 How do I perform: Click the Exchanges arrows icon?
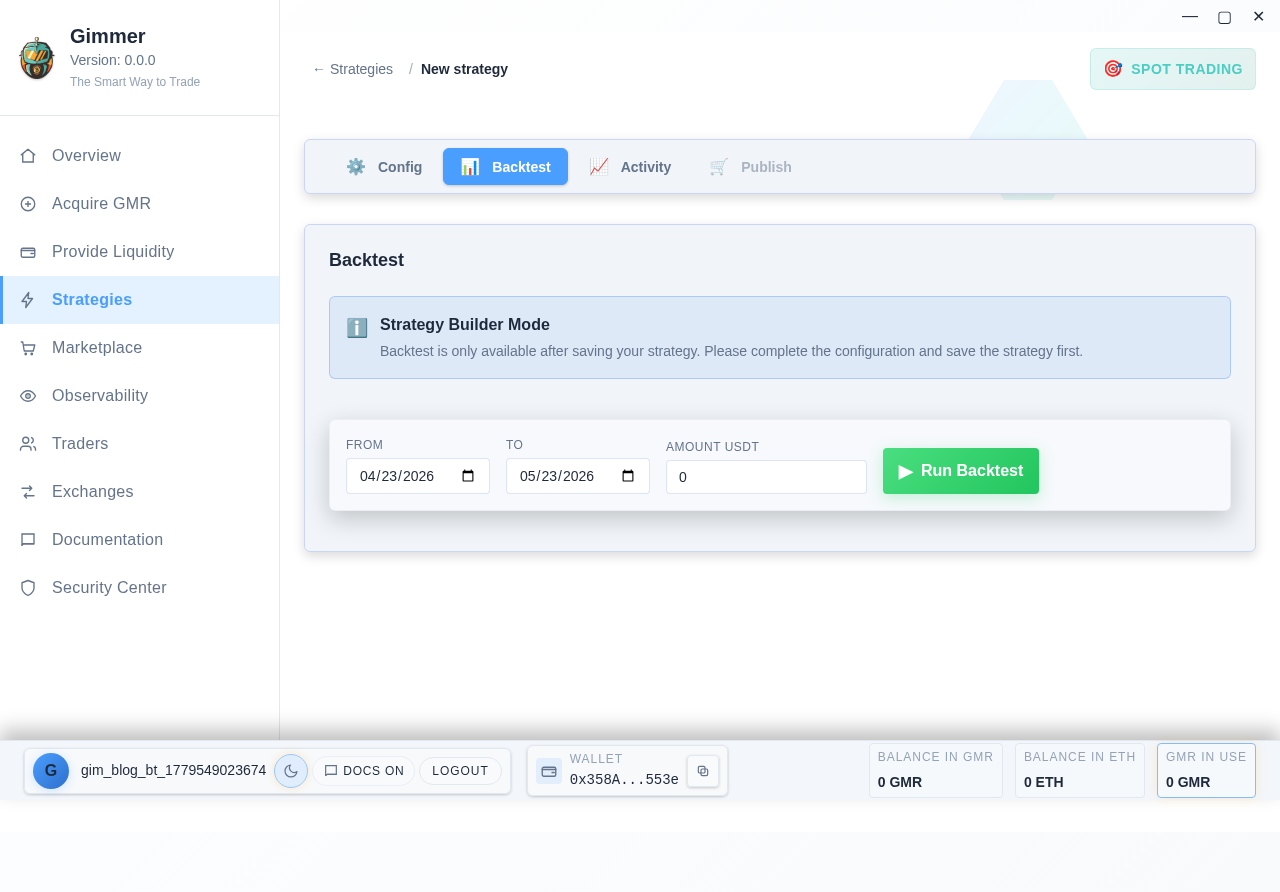point(28,492)
